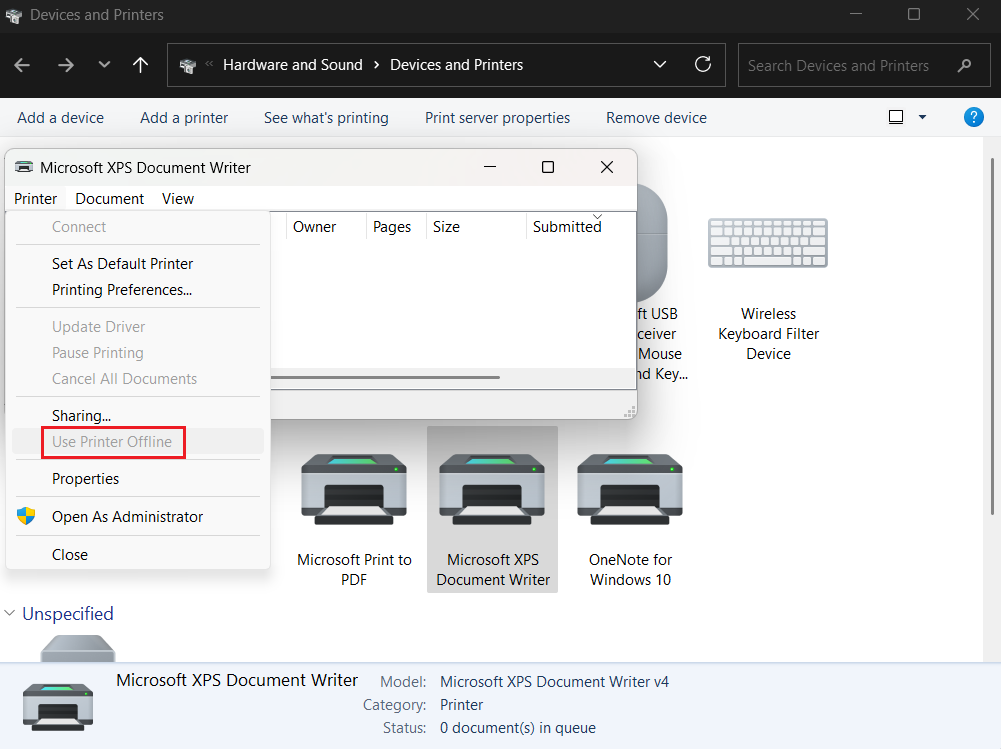The image size is (1001, 749).
Task: Click the Microsoft XPS Document Writer printer icon
Action: [492, 490]
